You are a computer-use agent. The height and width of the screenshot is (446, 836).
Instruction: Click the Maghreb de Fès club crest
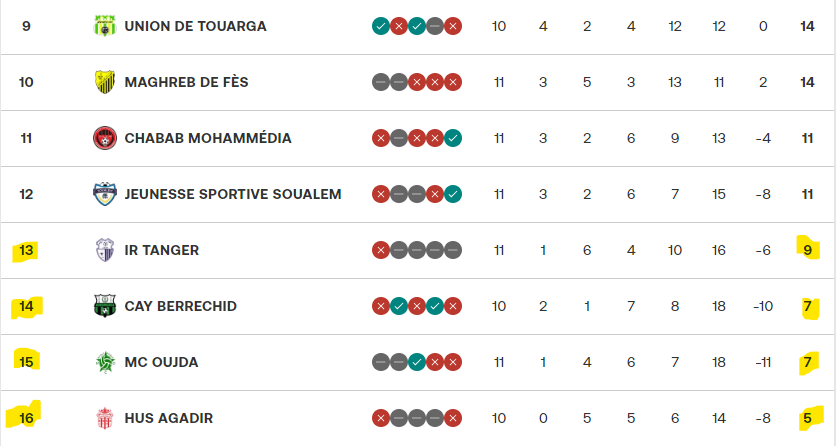104,82
